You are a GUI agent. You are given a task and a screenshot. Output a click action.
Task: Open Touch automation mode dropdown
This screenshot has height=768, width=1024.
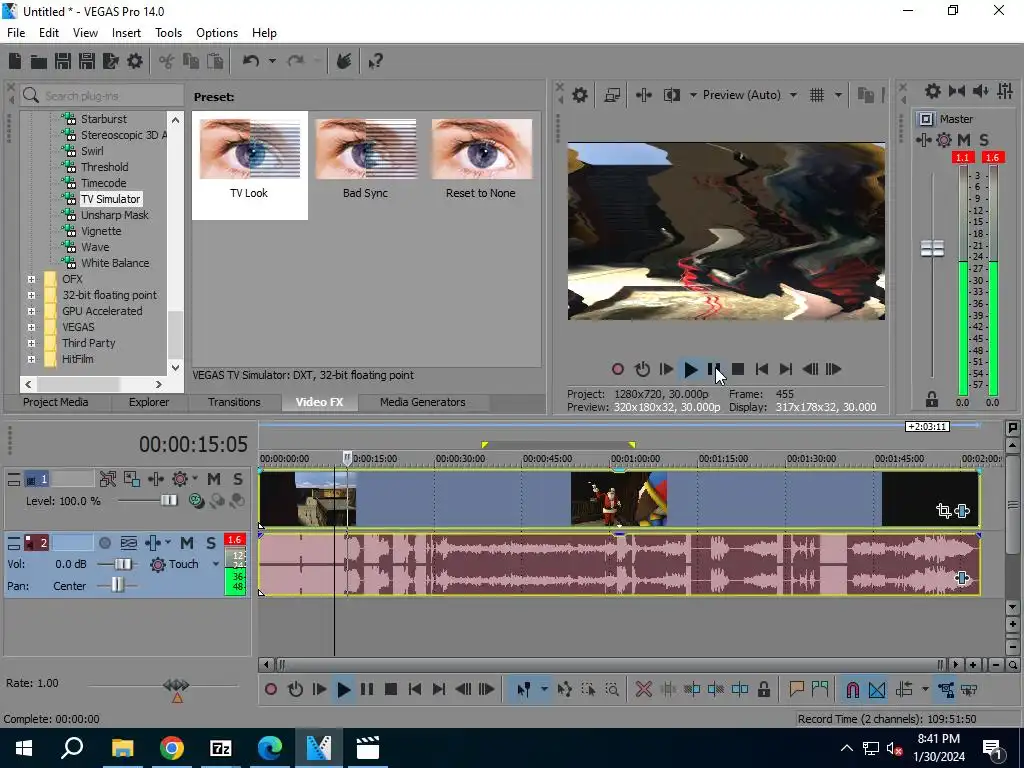(216, 564)
